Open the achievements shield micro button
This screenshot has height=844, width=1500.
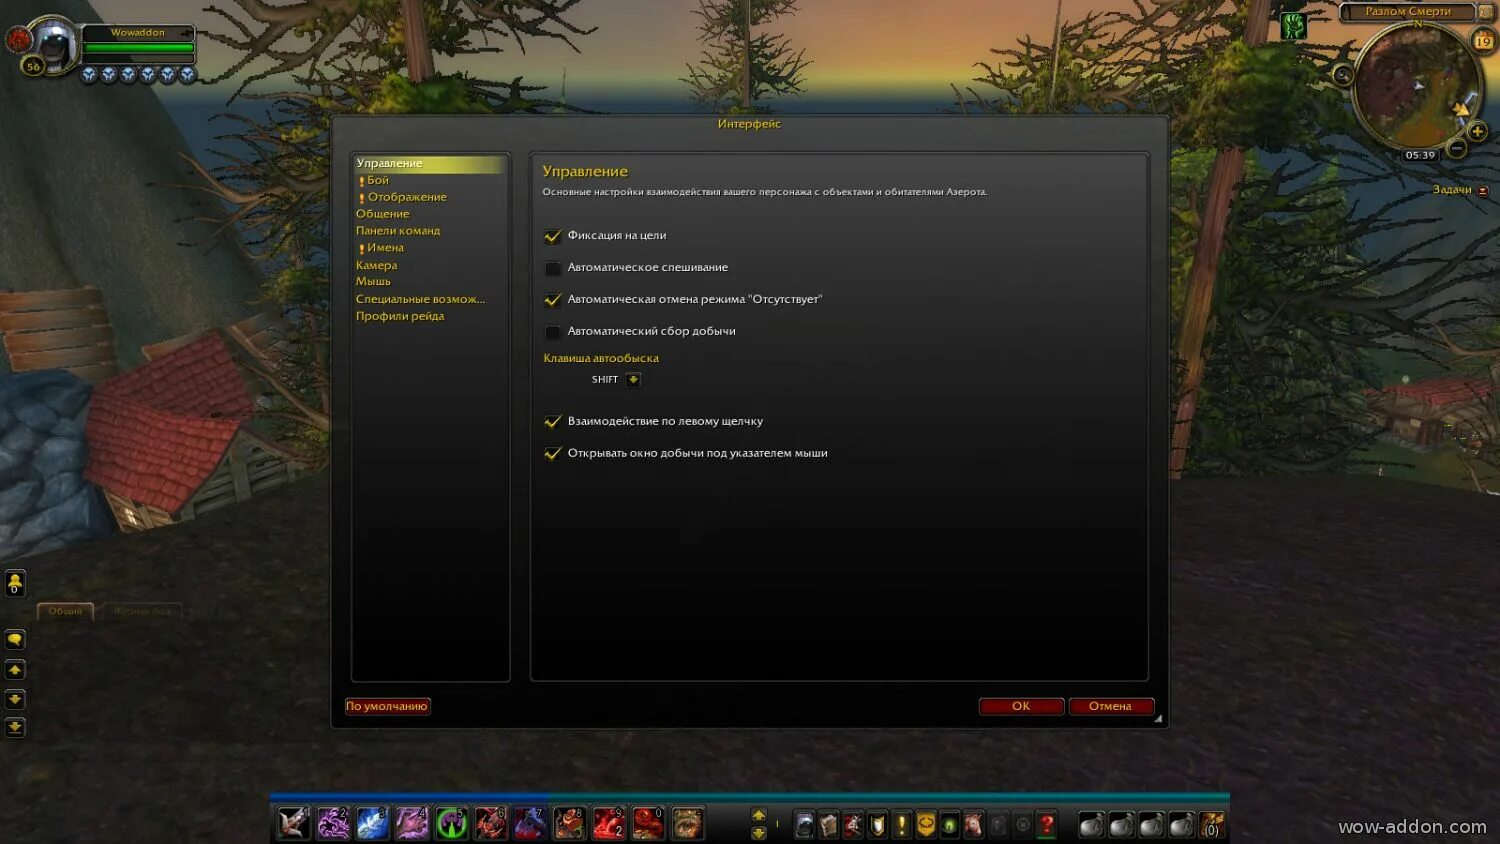[x=877, y=825]
